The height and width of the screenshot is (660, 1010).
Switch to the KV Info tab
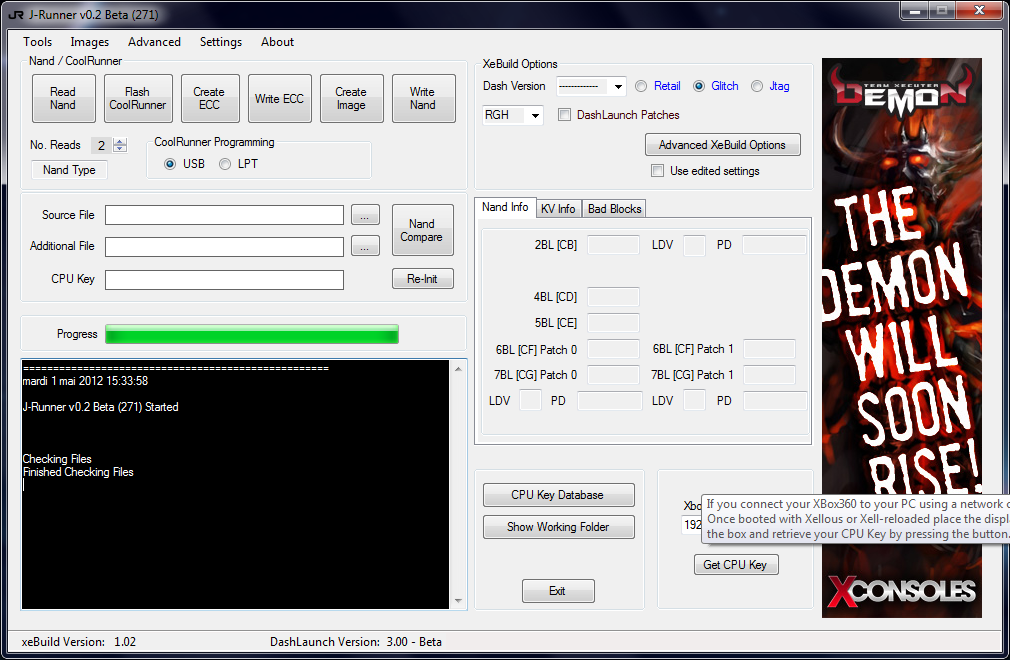[558, 209]
